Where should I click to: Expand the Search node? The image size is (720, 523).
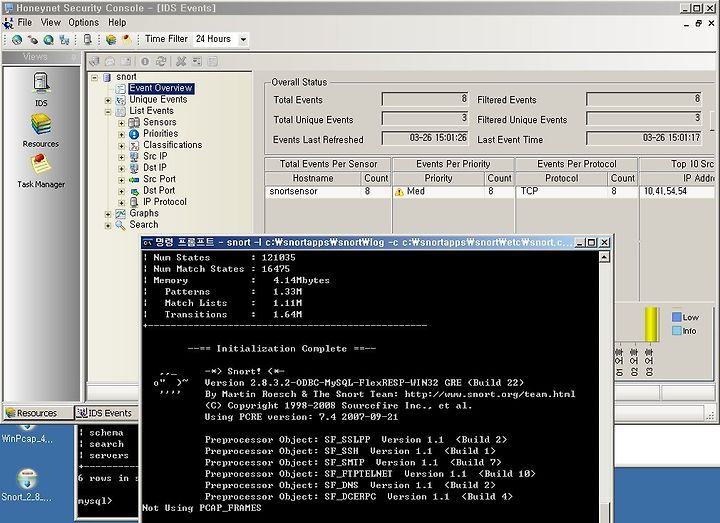[x=108, y=225]
